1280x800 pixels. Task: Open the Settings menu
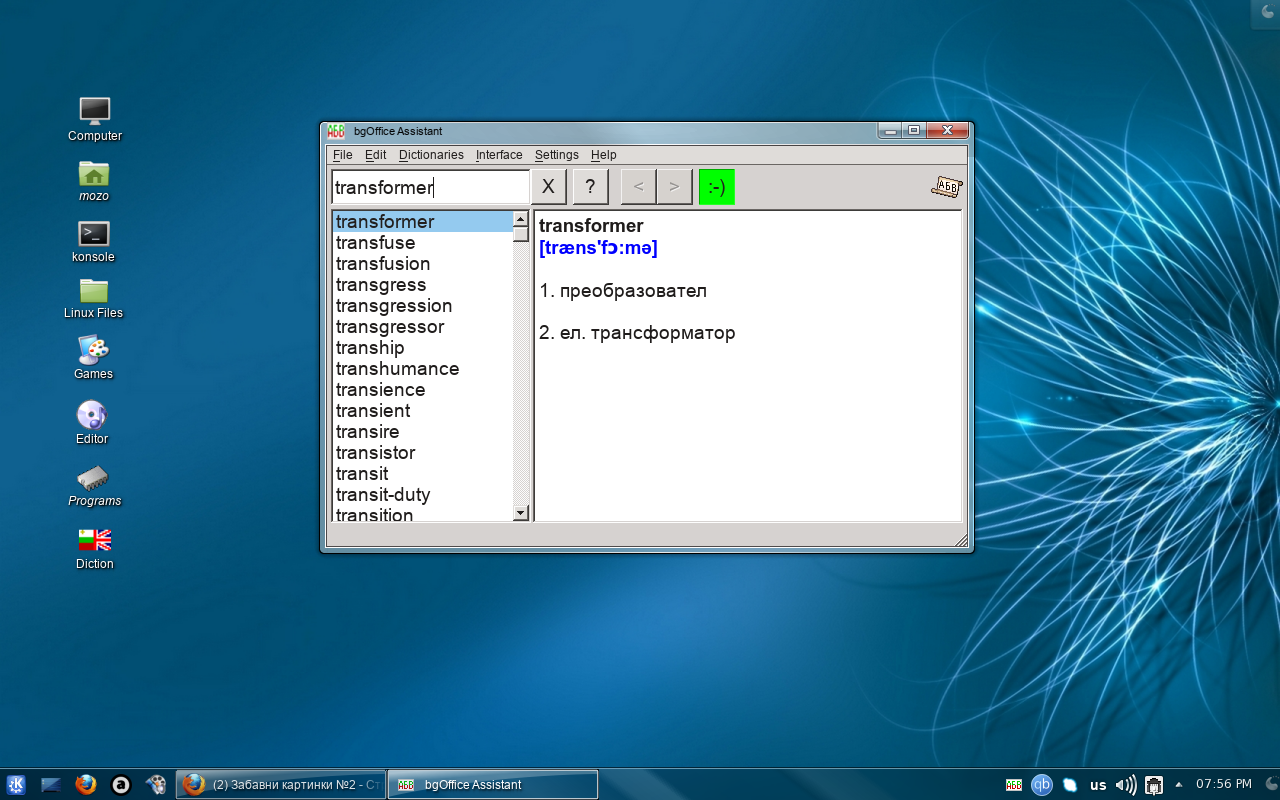coord(556,155)
